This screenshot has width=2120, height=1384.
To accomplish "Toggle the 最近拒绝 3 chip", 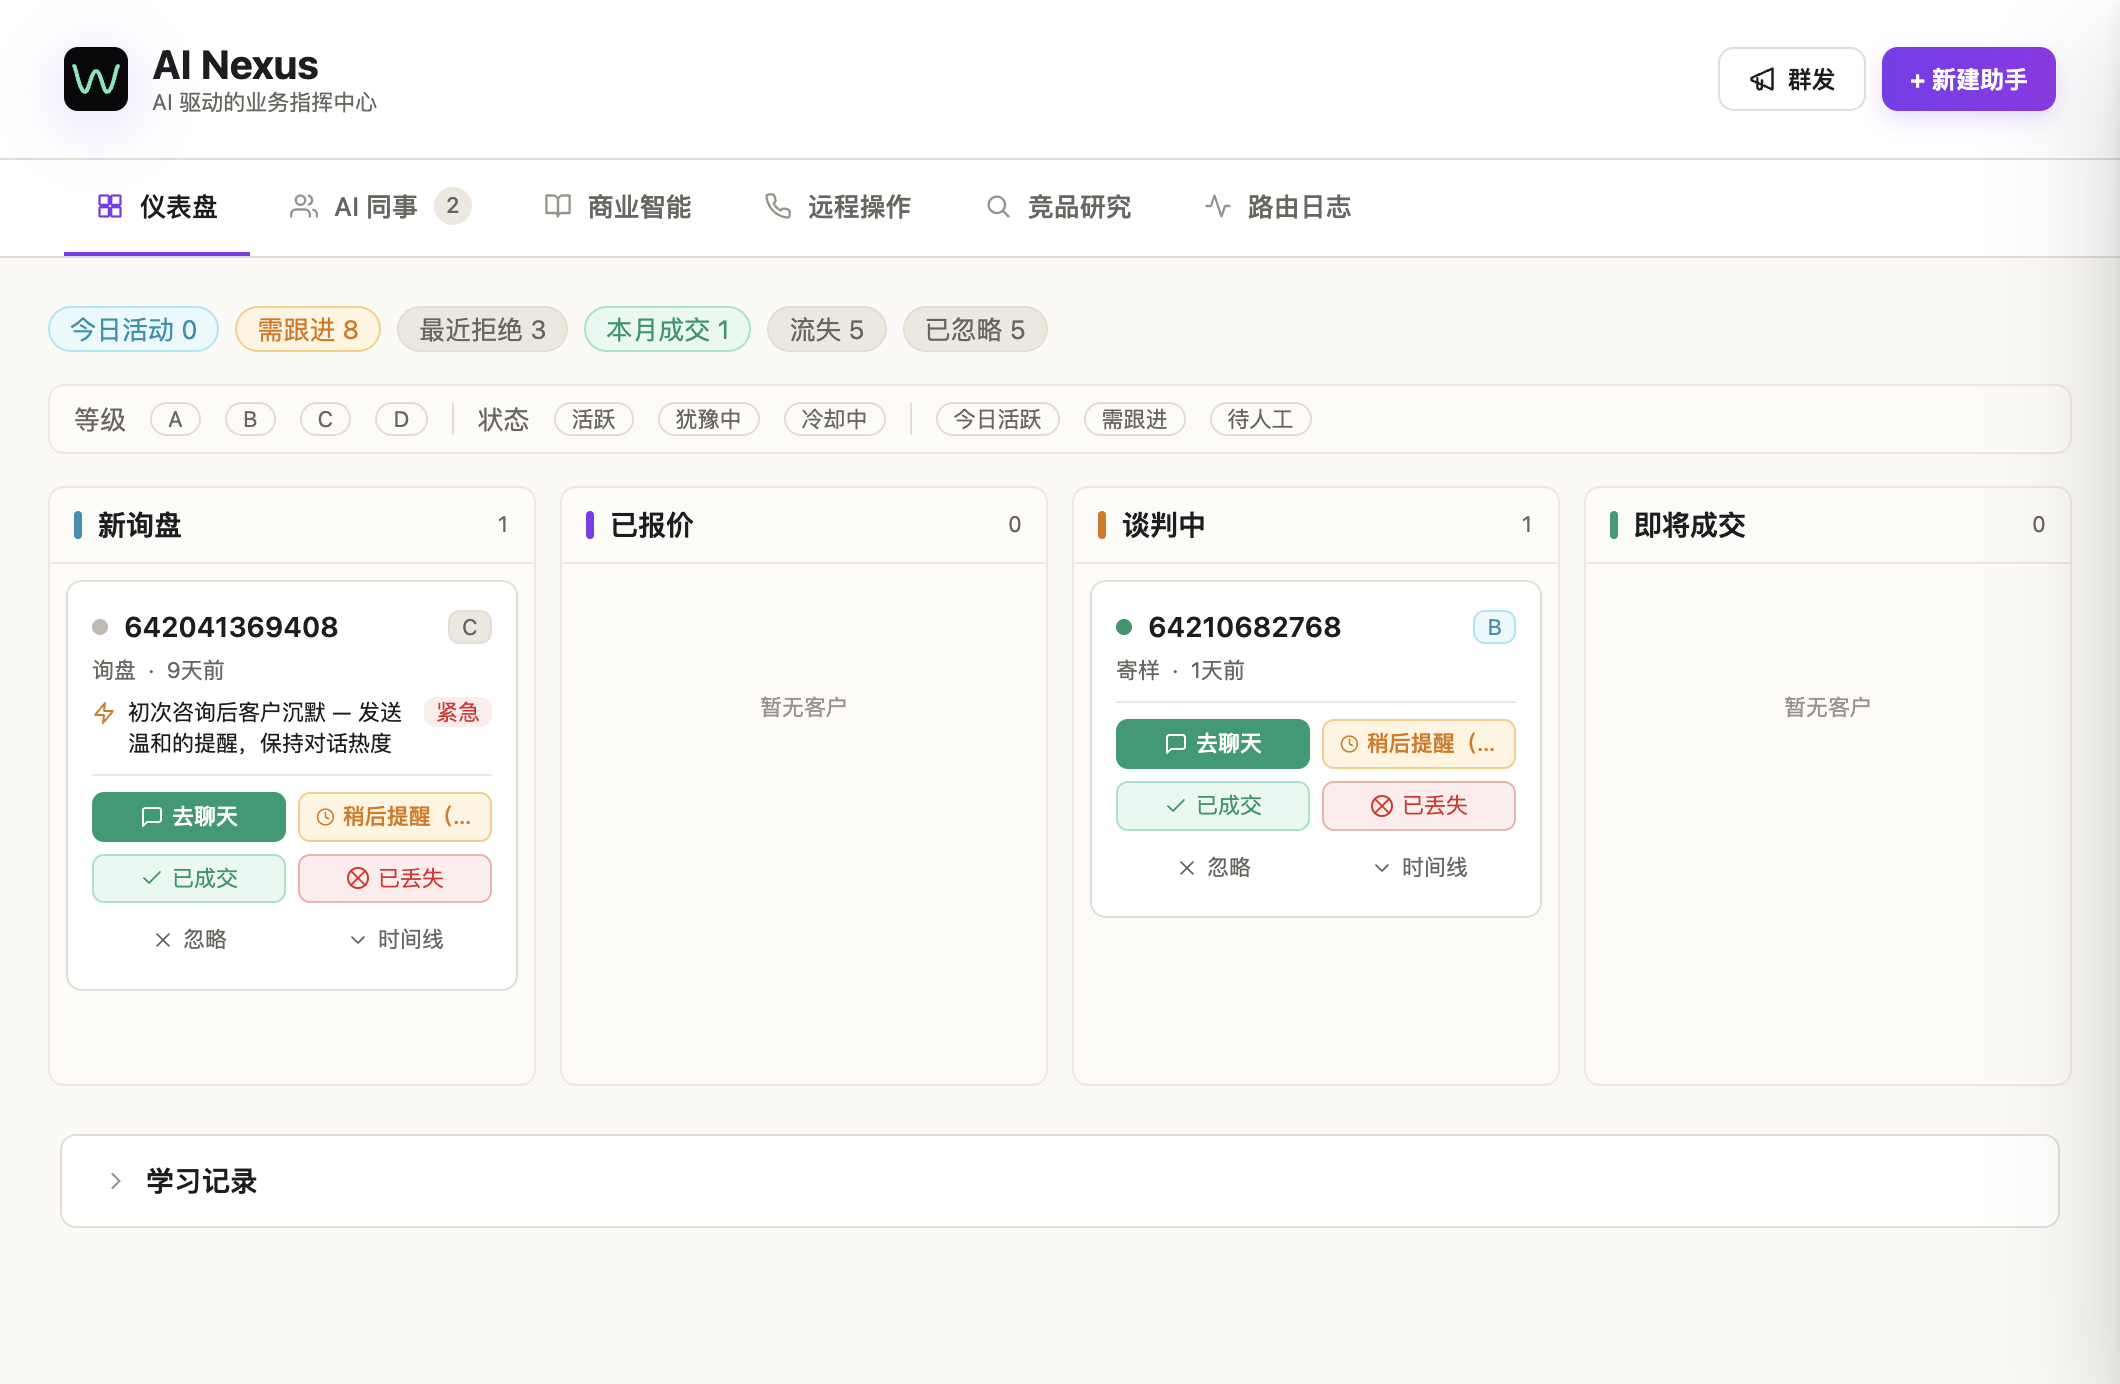I will pyautogui.click(x=482, y=329).
